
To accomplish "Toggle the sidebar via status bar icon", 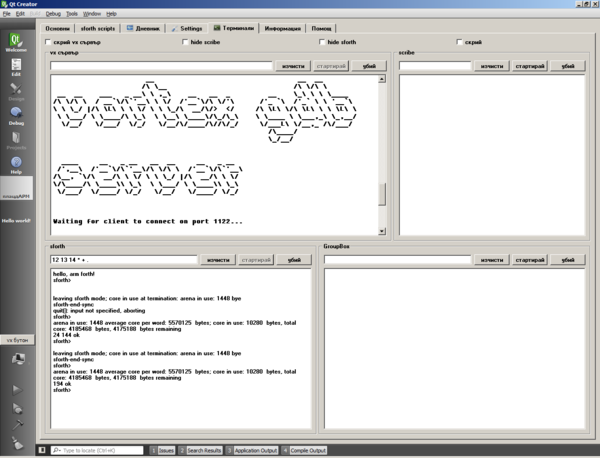I will 42,450.
